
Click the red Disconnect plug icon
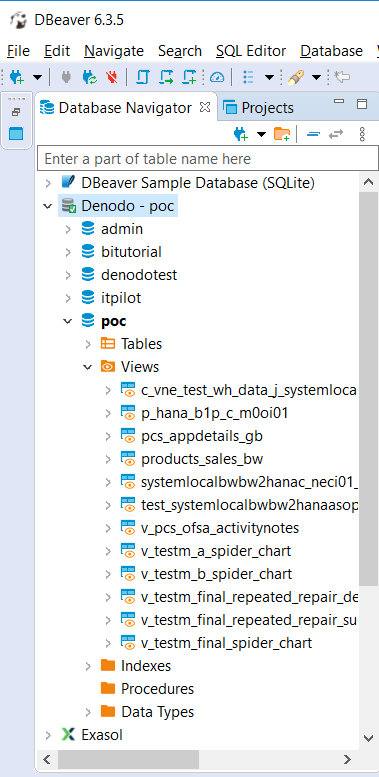(x=112, y=77)
